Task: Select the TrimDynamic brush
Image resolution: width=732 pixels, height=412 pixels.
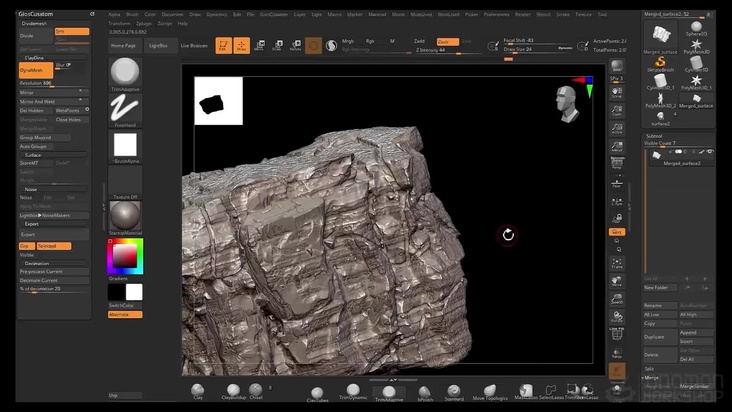Action: tap(353, 392)
